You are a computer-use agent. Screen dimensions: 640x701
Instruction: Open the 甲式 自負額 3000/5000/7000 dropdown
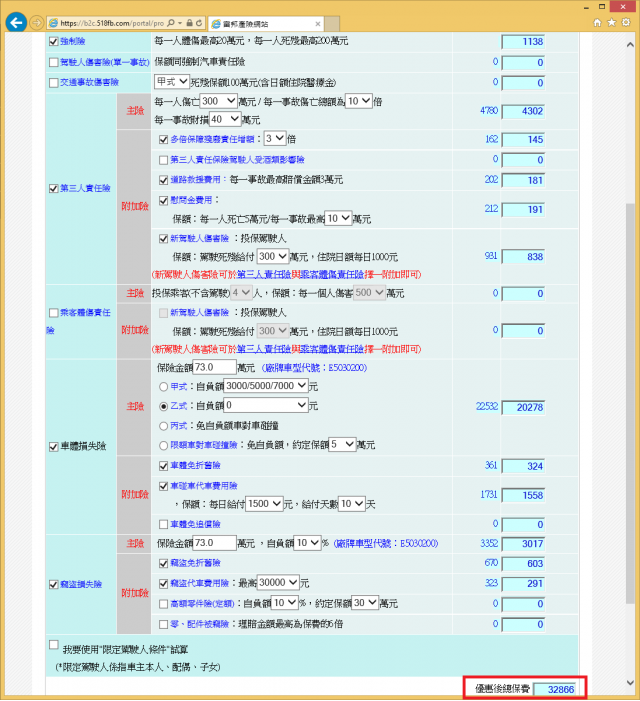coord(266,386)
